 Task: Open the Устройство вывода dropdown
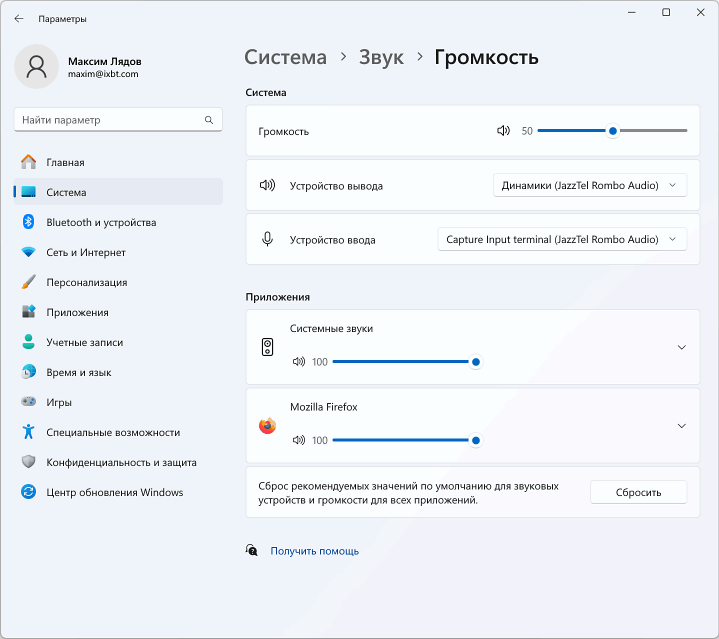click(590, 185)
